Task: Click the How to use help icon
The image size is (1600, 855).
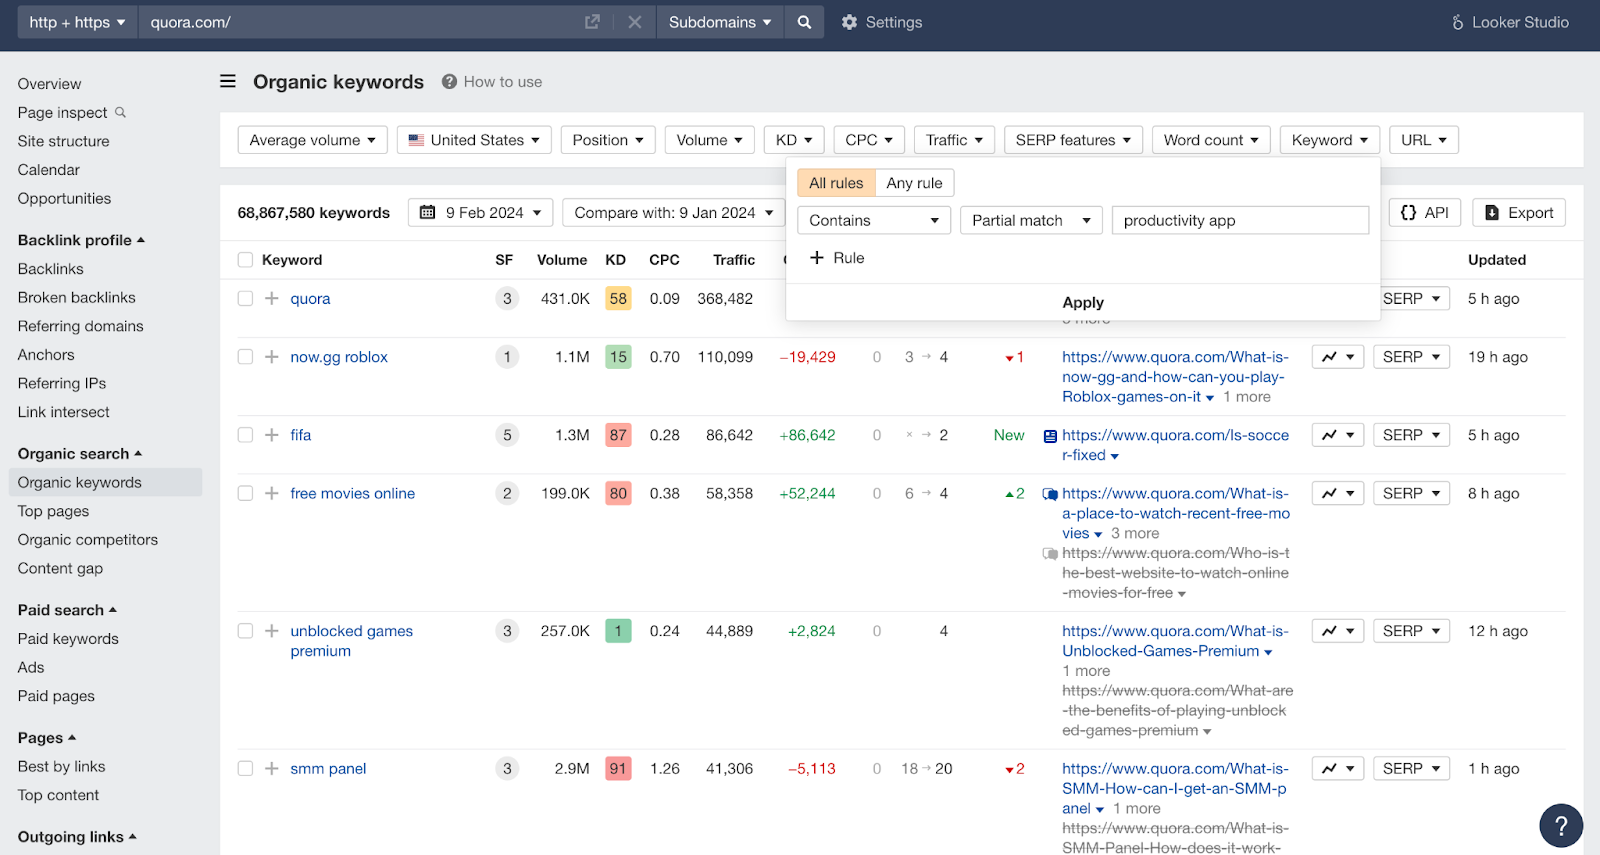Action: pyautogui.click(x=450, y=82)
